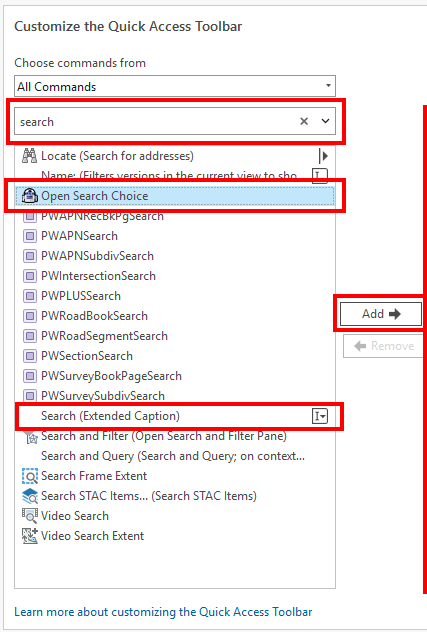Click the Search Frame Extent icon

tap(30, 476)
